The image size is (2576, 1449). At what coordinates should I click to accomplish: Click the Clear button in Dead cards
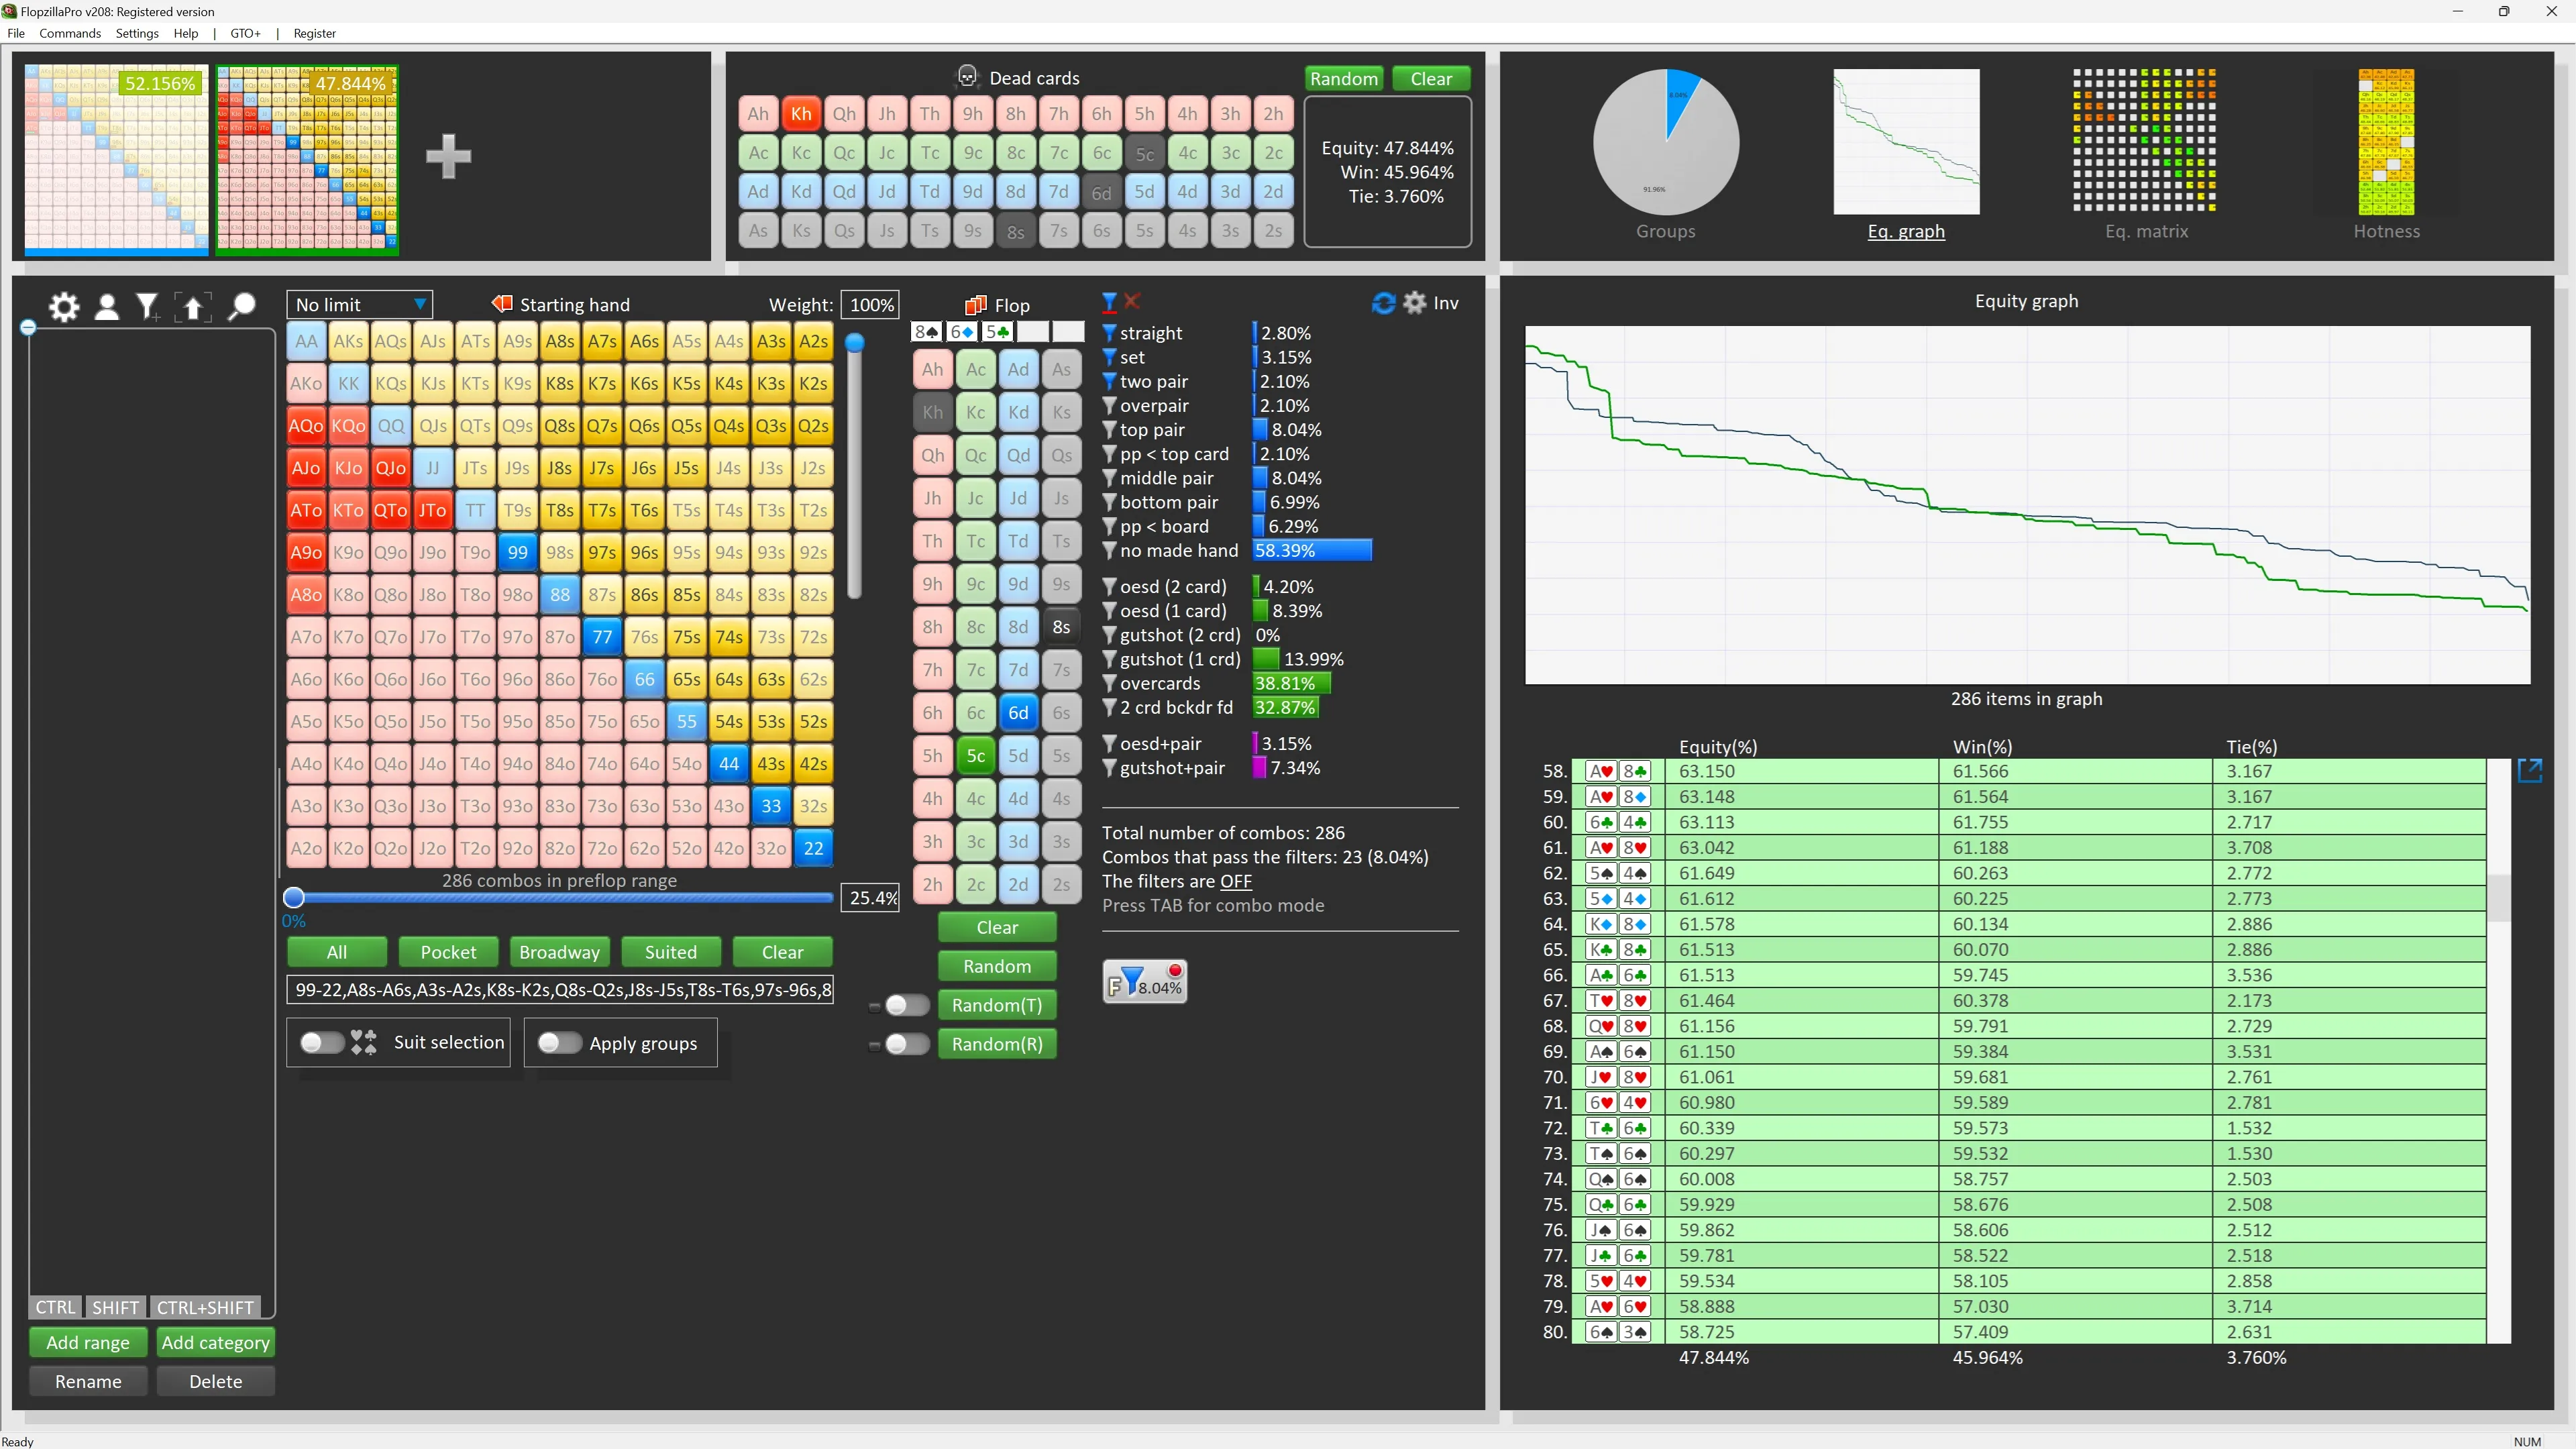(1431, 79)
